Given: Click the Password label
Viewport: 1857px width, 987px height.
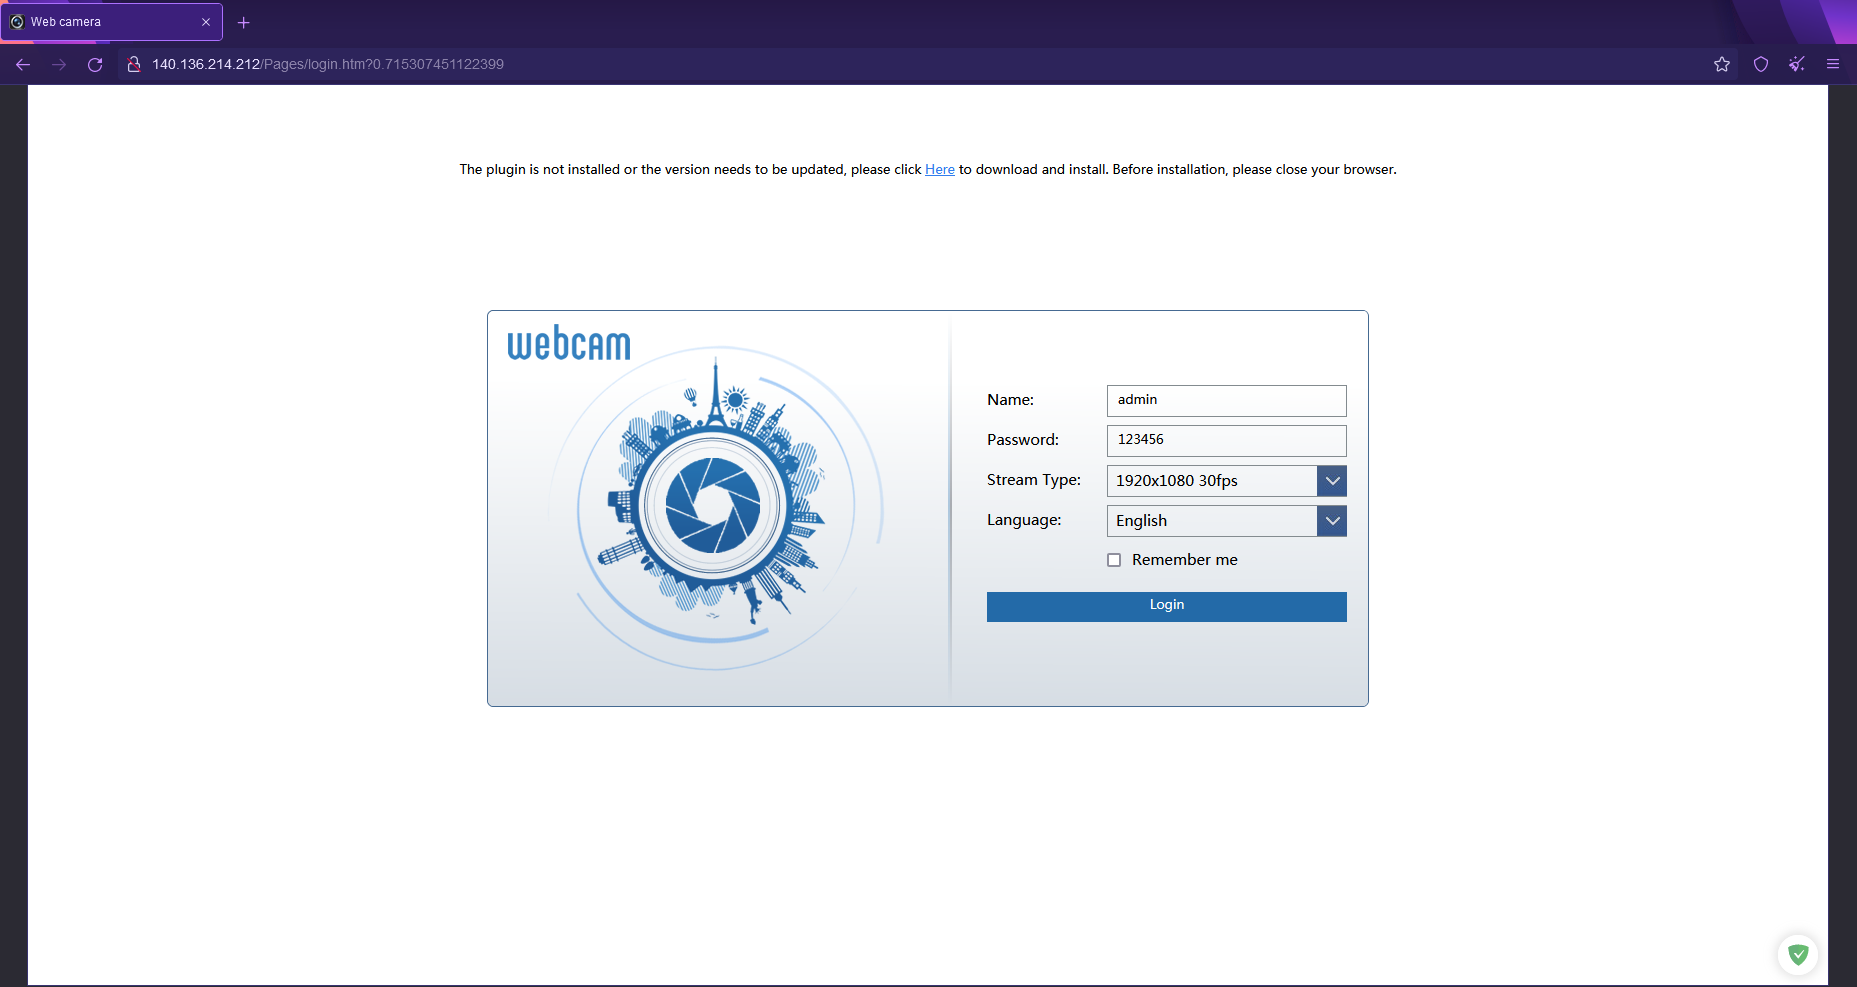Looking at the screenshot, I should [1023, 440].
